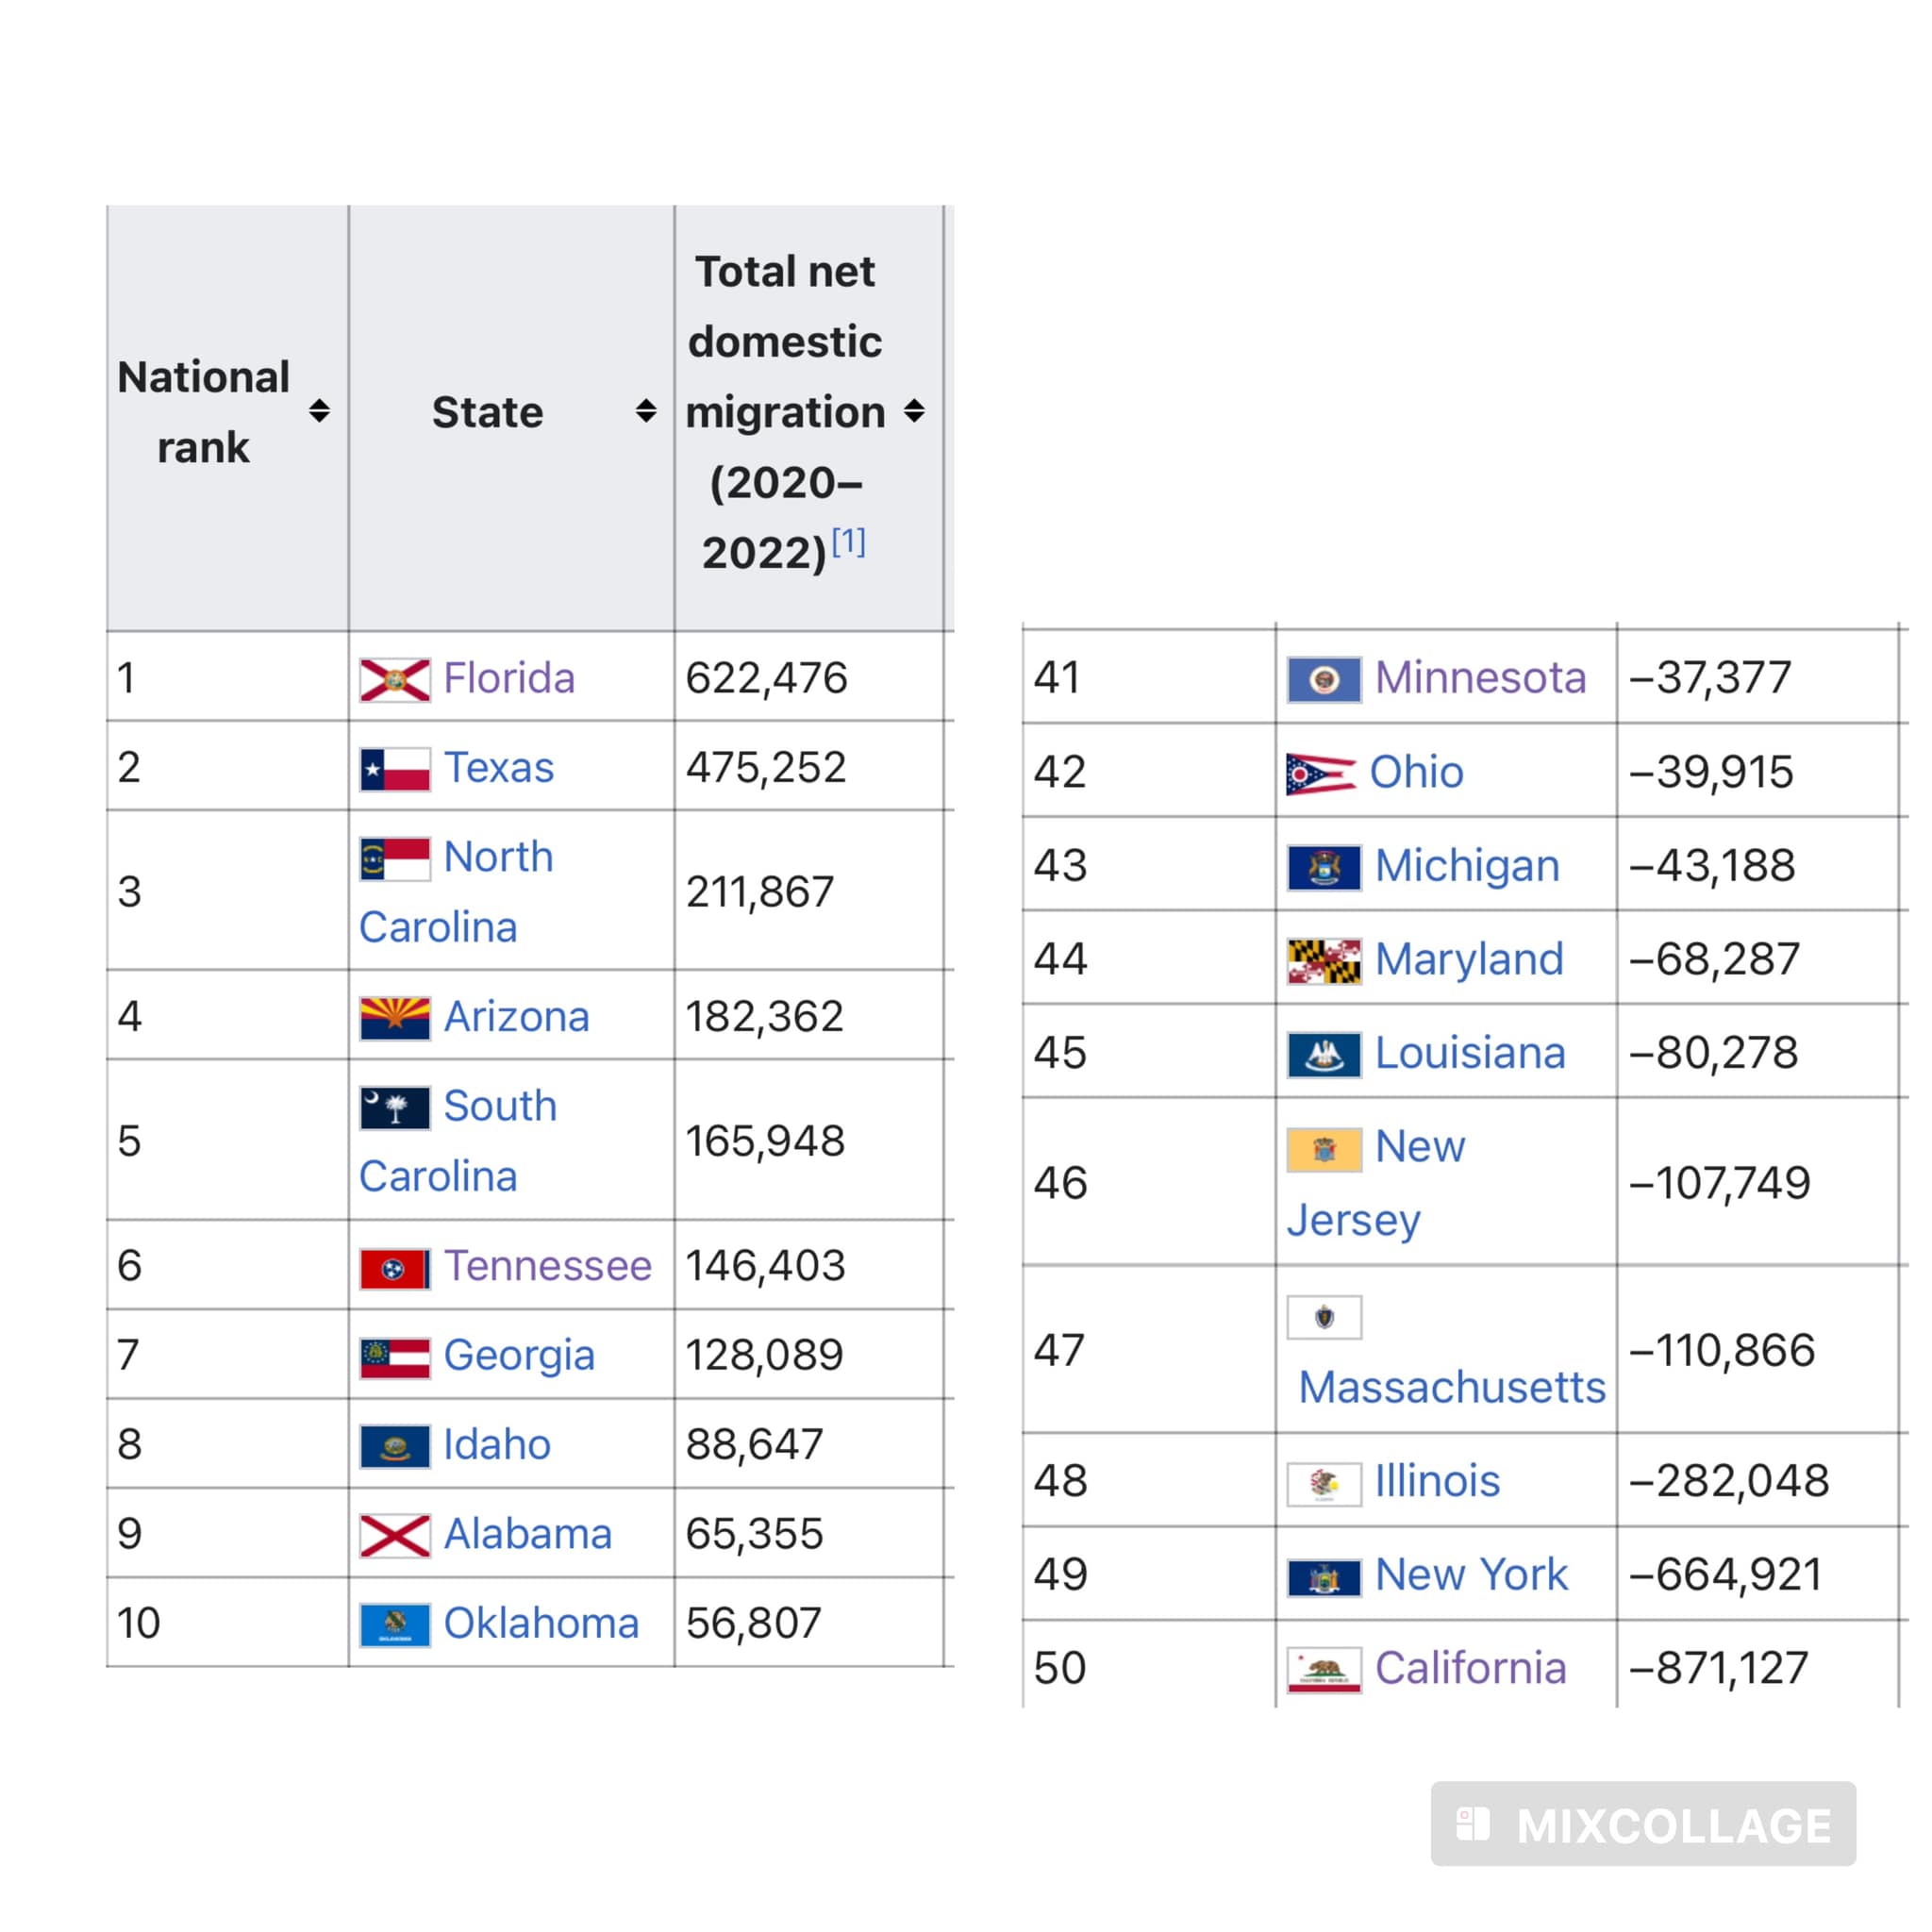Open the New York state link
Image resolution: width=1932 pixels, height=1932 pixels.
(1471, 1575)
